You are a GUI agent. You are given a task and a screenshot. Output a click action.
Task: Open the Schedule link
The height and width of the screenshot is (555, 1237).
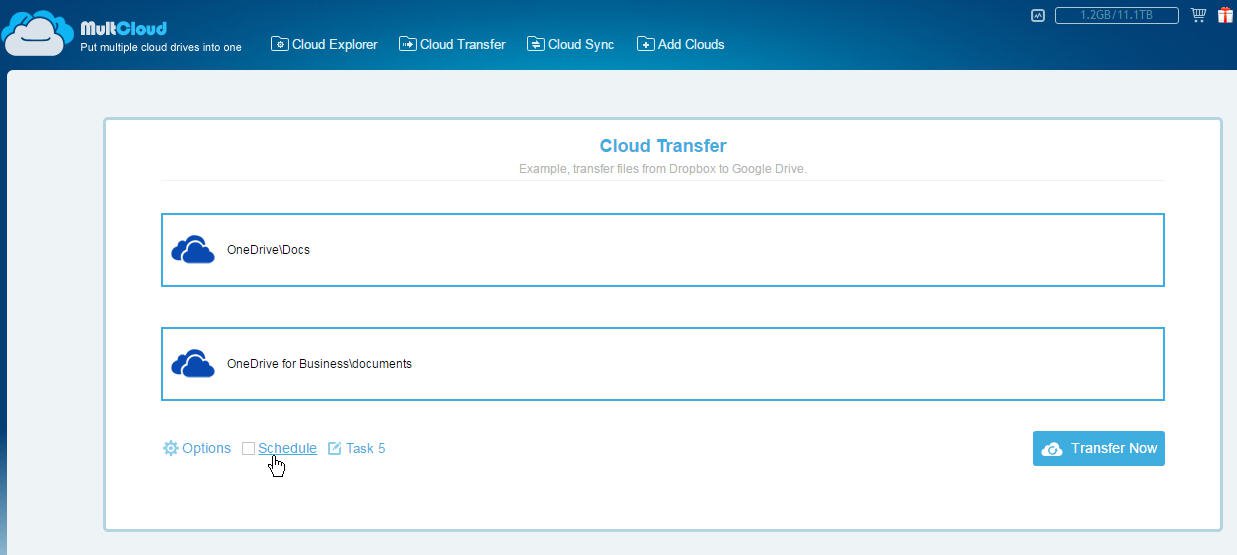287,448
